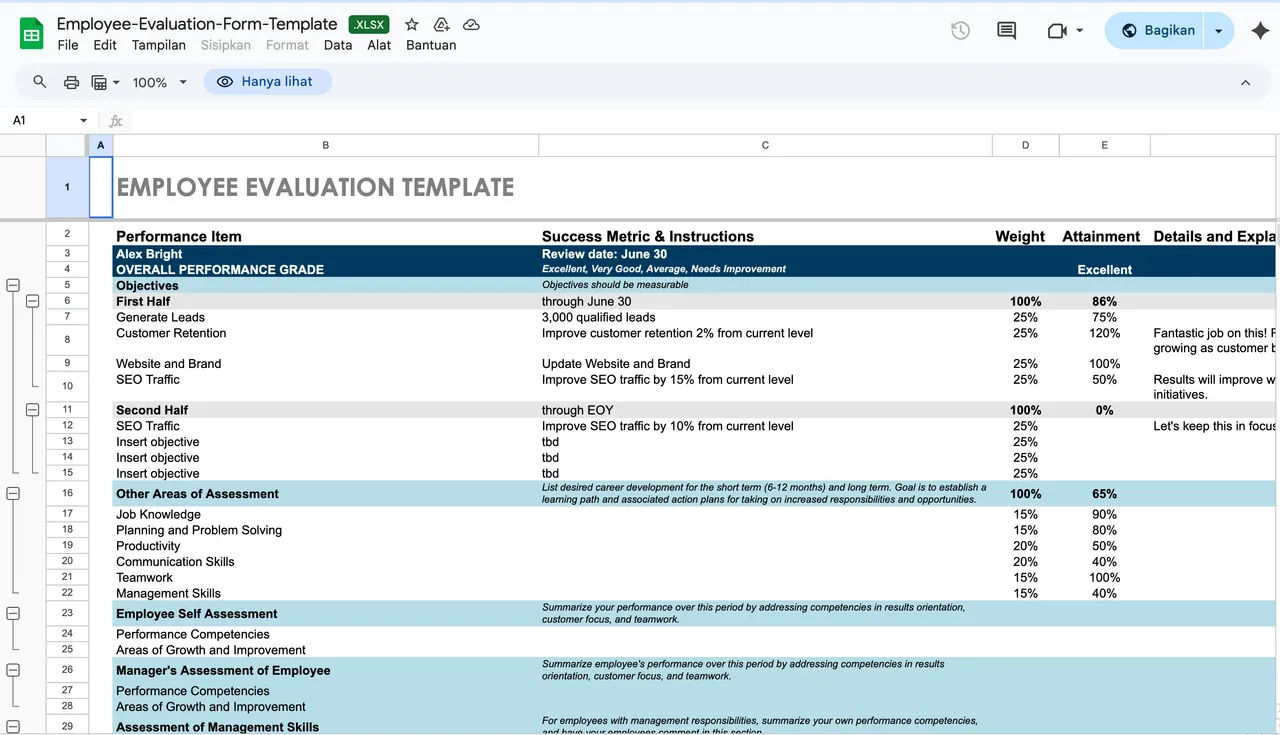Open version history clock icon
The height and width of the screenshot is (735, 1280).
[x=960, y=31]
